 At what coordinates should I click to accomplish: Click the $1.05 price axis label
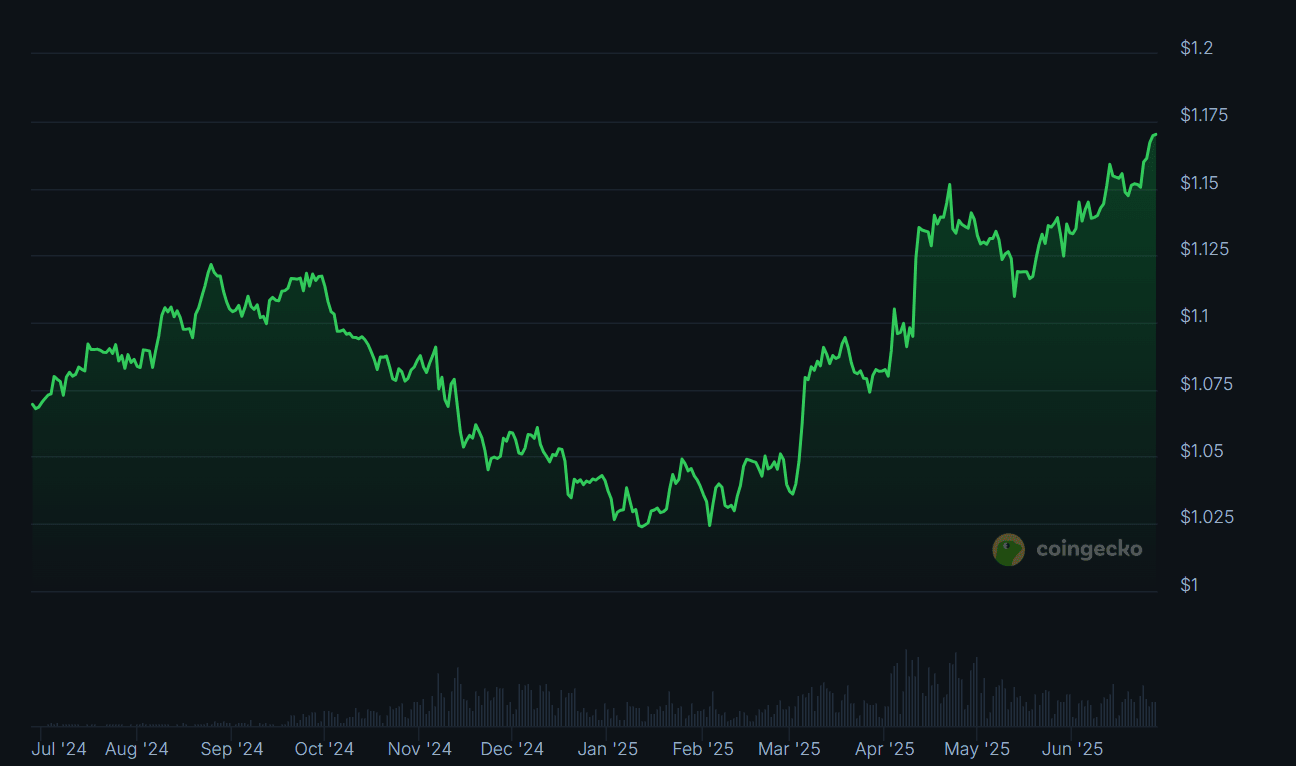[x=1201, y=451]
